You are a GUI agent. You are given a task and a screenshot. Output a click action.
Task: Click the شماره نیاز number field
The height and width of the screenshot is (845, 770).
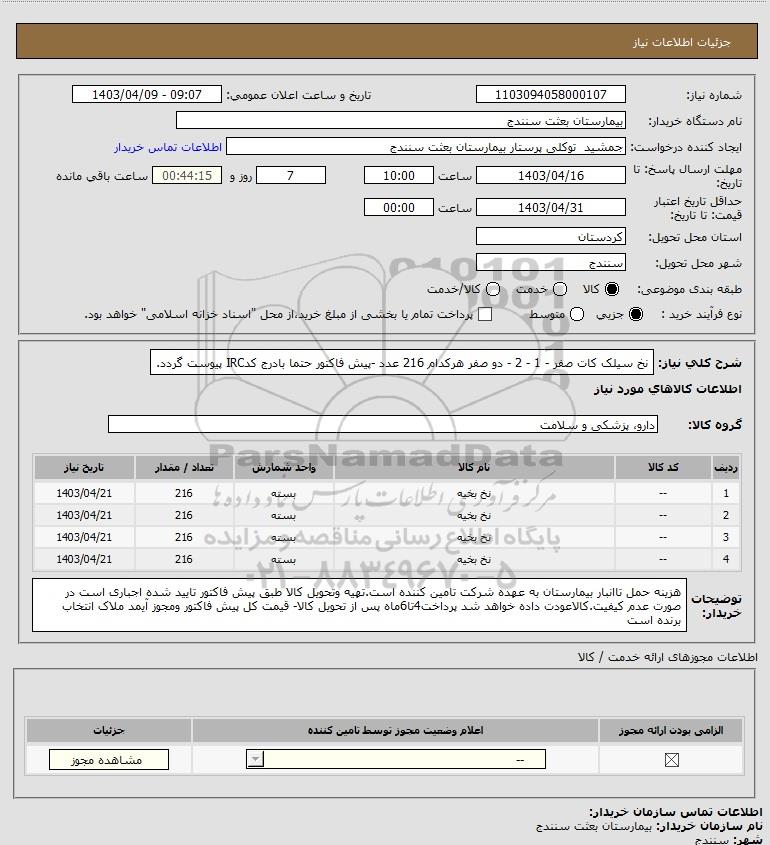(x=551, y=94)
